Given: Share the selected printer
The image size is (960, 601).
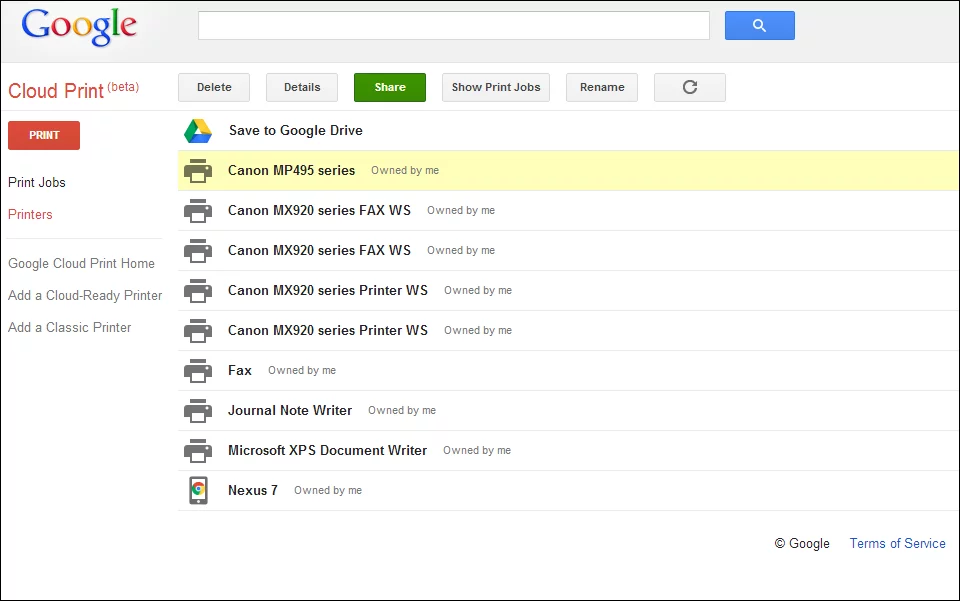Looking at the screenshot, I should (389, 87).
